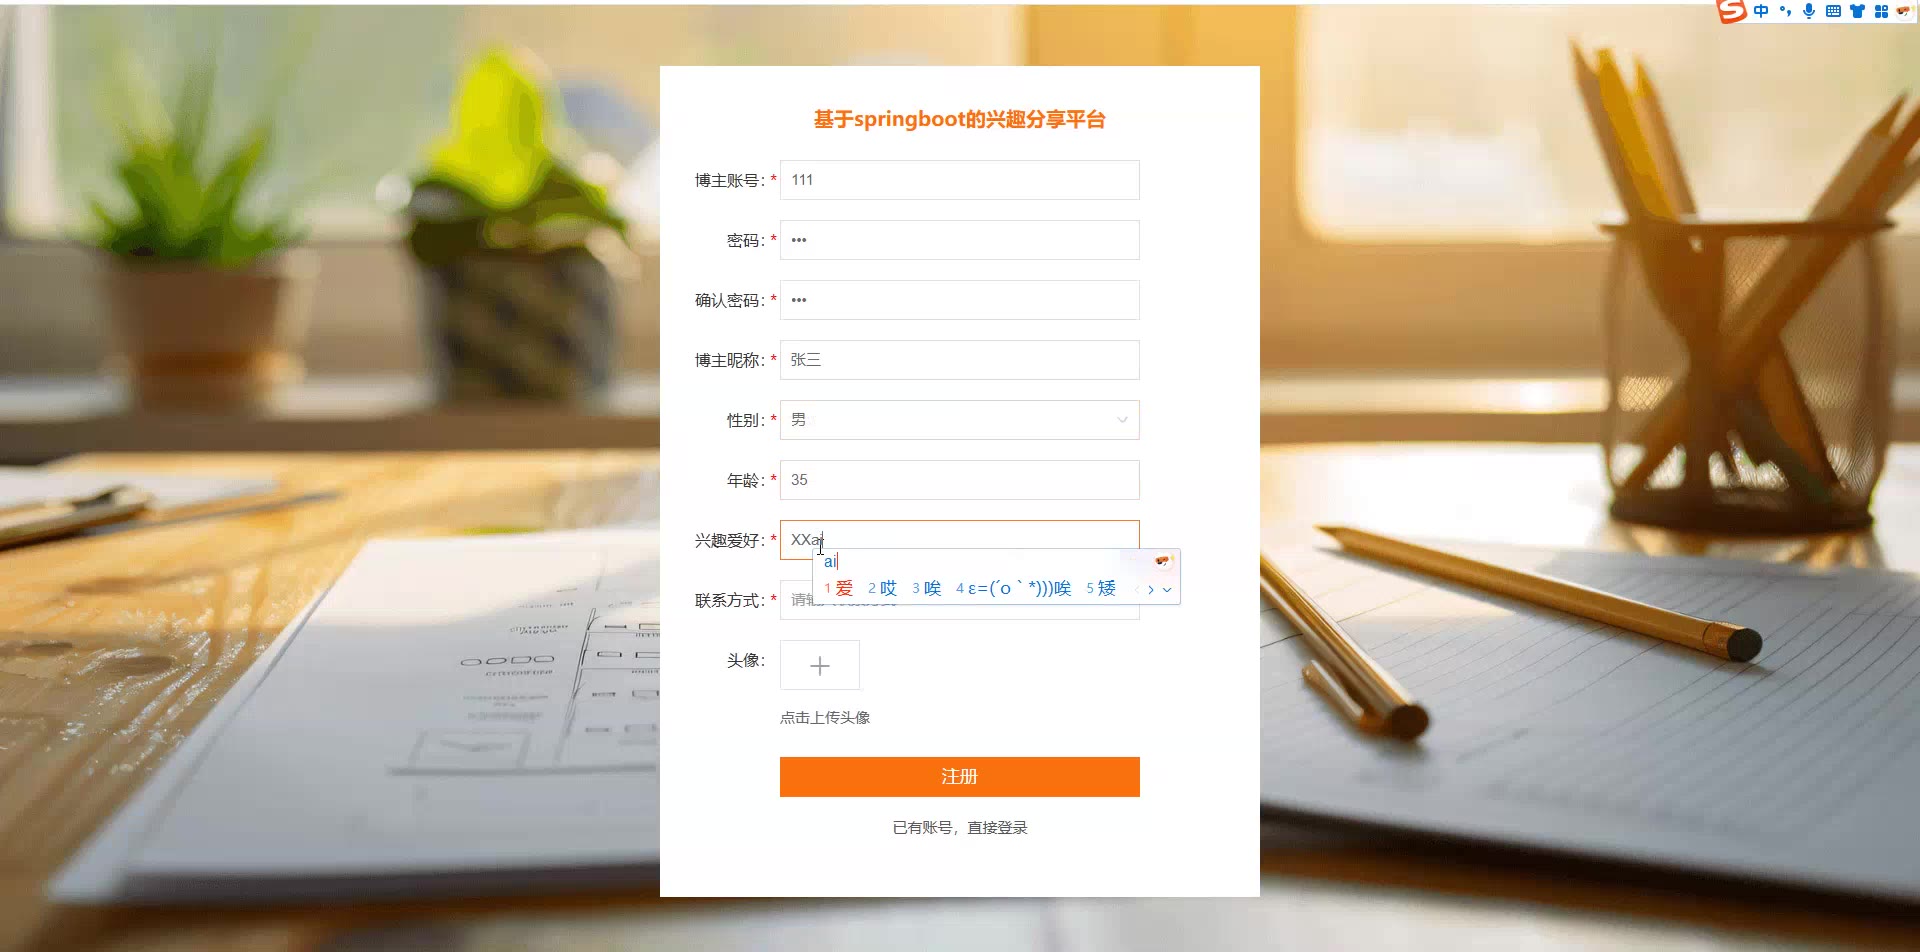Click the mascot icon in Sogou toolbar
Viewport: 1920px width, 952px height.
pos(1903,11)
